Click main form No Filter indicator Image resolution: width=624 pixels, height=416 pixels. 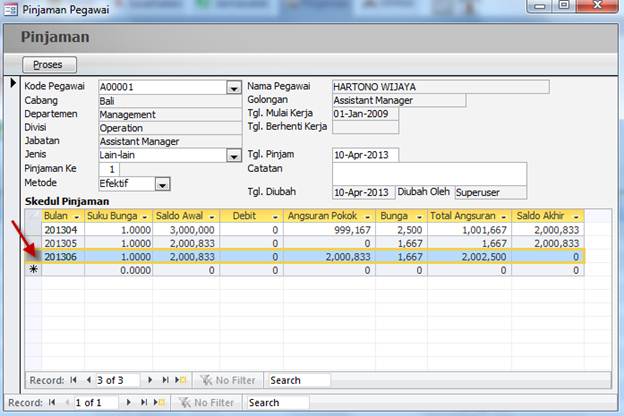click(x=206, y=402)
